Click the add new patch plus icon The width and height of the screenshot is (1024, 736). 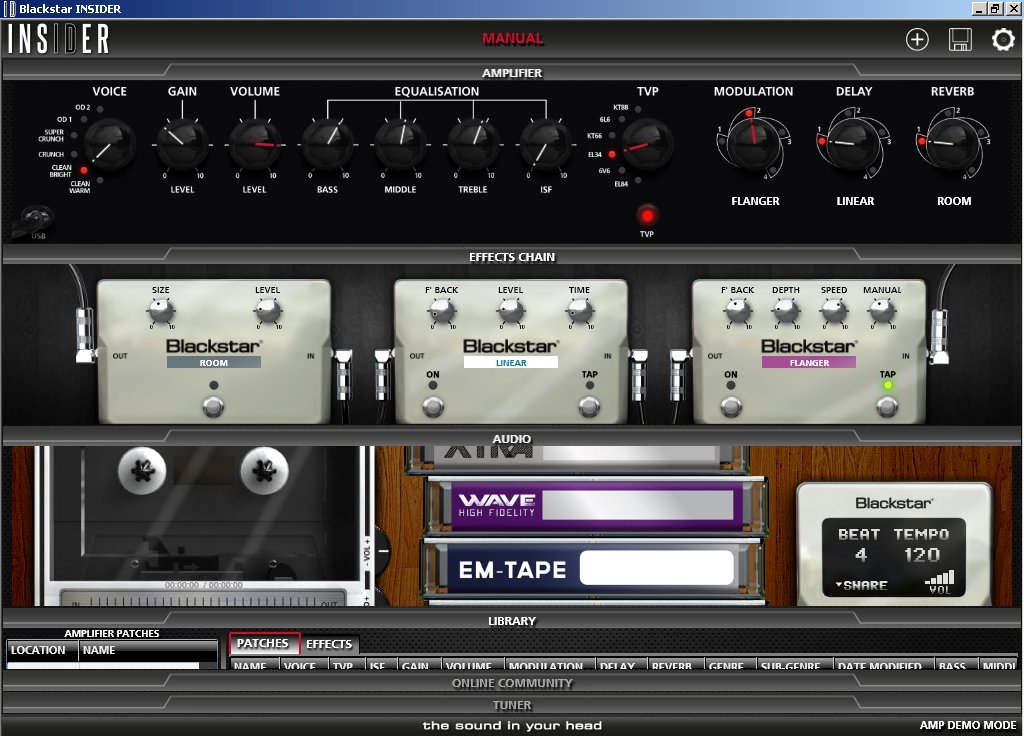click(917, 40)
